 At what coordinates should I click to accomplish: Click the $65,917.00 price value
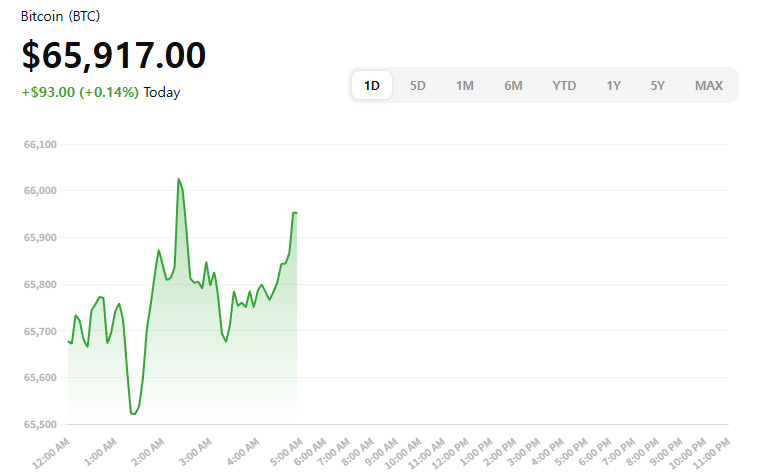pyautogui.click(x=114, y=55)
